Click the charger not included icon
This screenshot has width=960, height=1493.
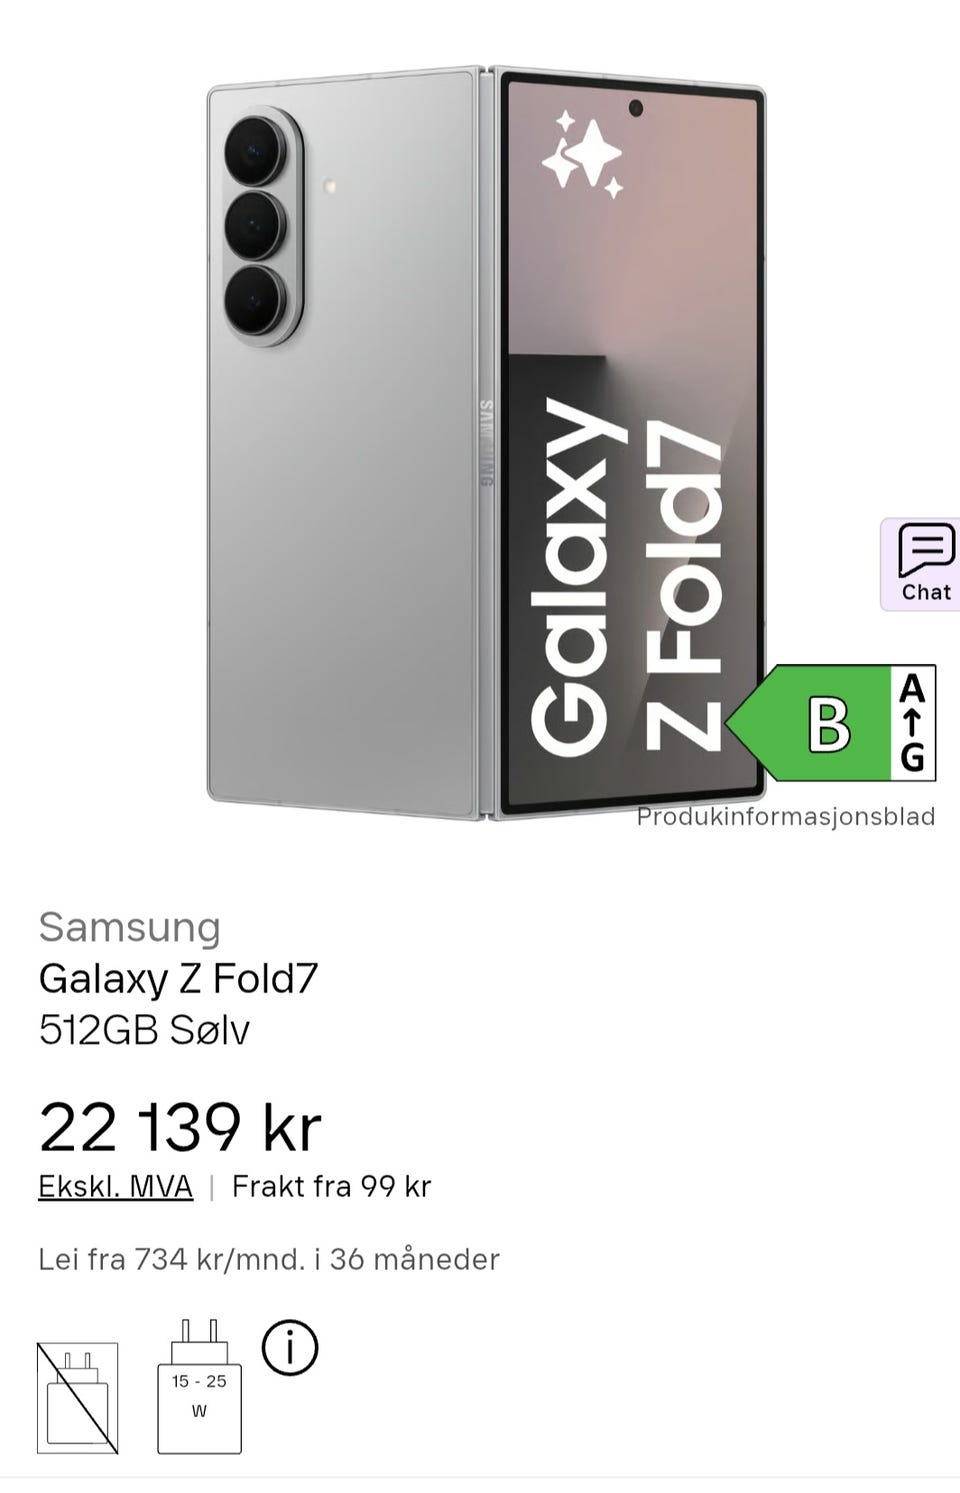[78, 1398]
